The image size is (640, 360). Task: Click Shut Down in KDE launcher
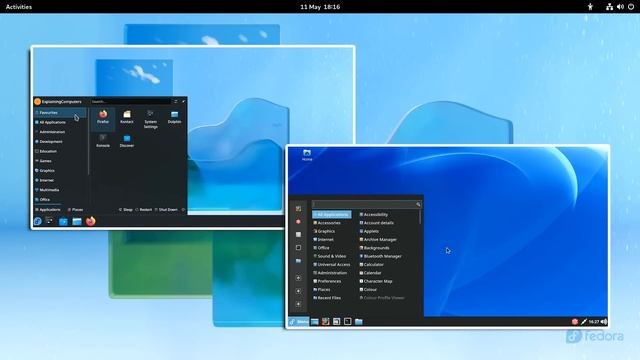(x=166, y=209)
